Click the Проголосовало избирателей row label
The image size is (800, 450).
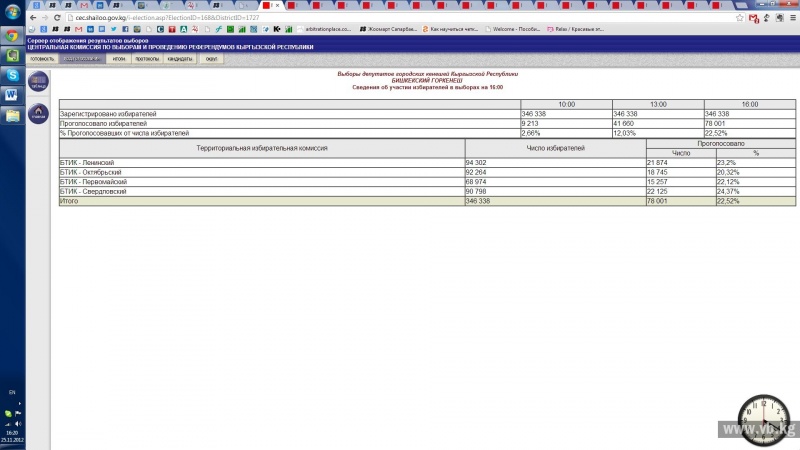(104, 124)
